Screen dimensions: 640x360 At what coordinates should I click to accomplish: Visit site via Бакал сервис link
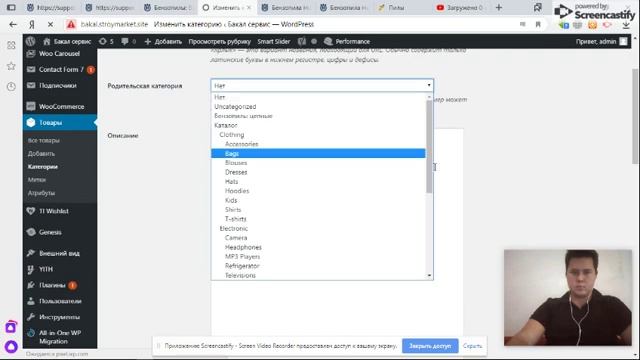67,41
